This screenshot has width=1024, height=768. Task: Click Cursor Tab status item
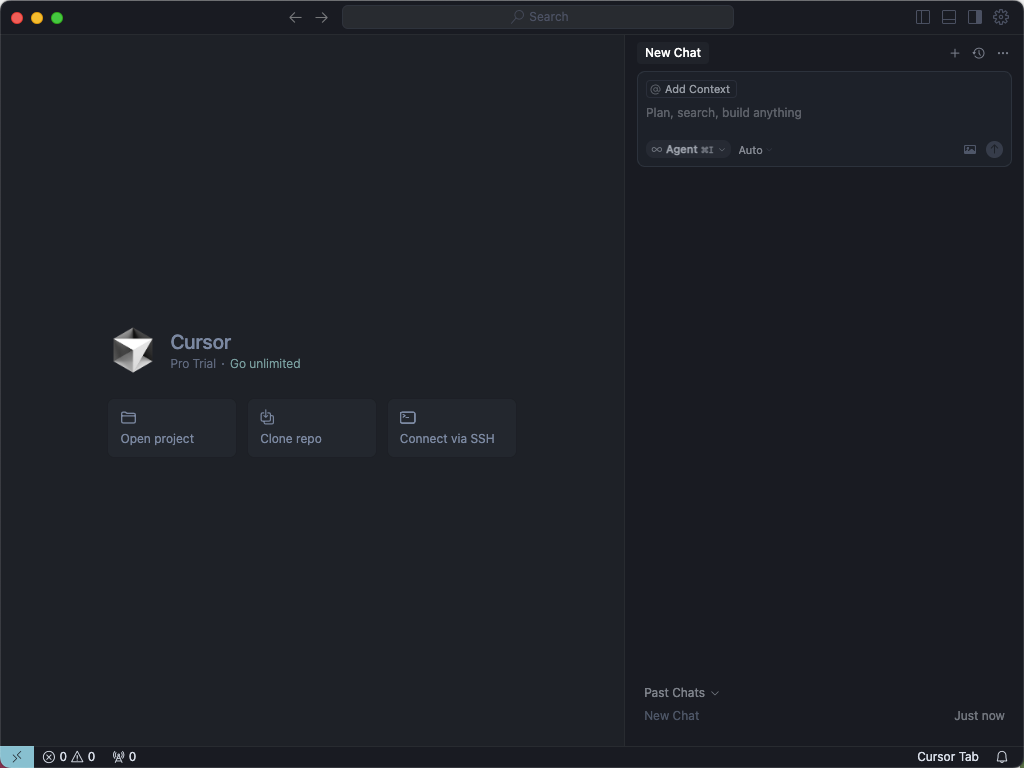pyautogui.click(x=948, y=757)
